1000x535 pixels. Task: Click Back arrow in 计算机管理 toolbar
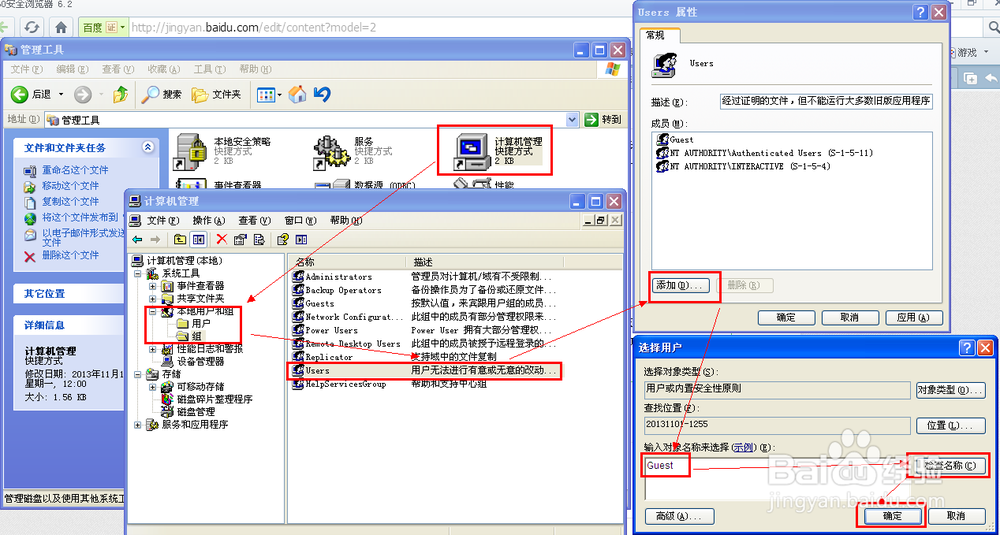pyautogui.click(x=137, y=240)
